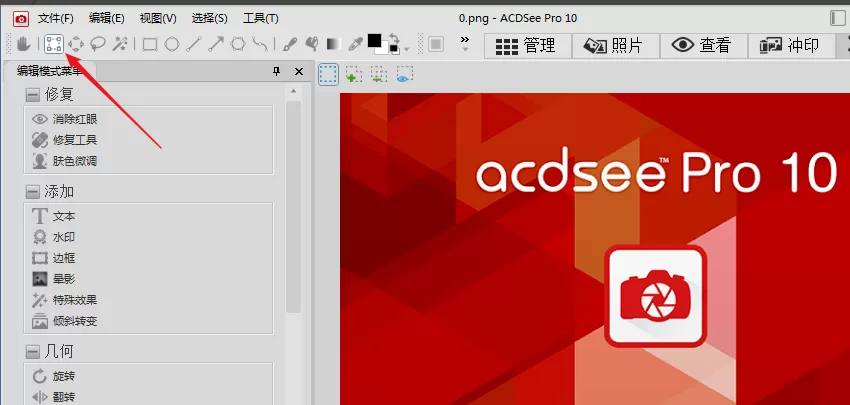Expand the toolbar overflow chevron
This screenshot has height=405, width=850.
[465, 40]
